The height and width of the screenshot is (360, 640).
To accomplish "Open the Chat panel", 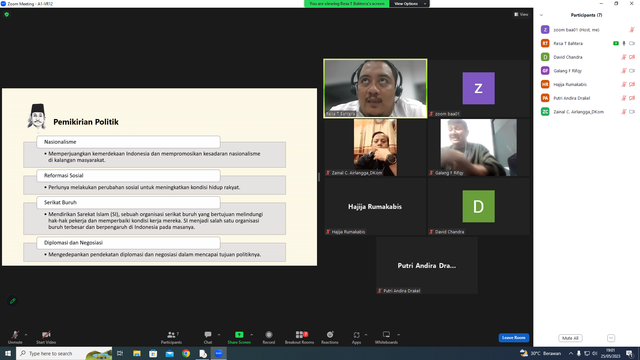I will (208, 337).
